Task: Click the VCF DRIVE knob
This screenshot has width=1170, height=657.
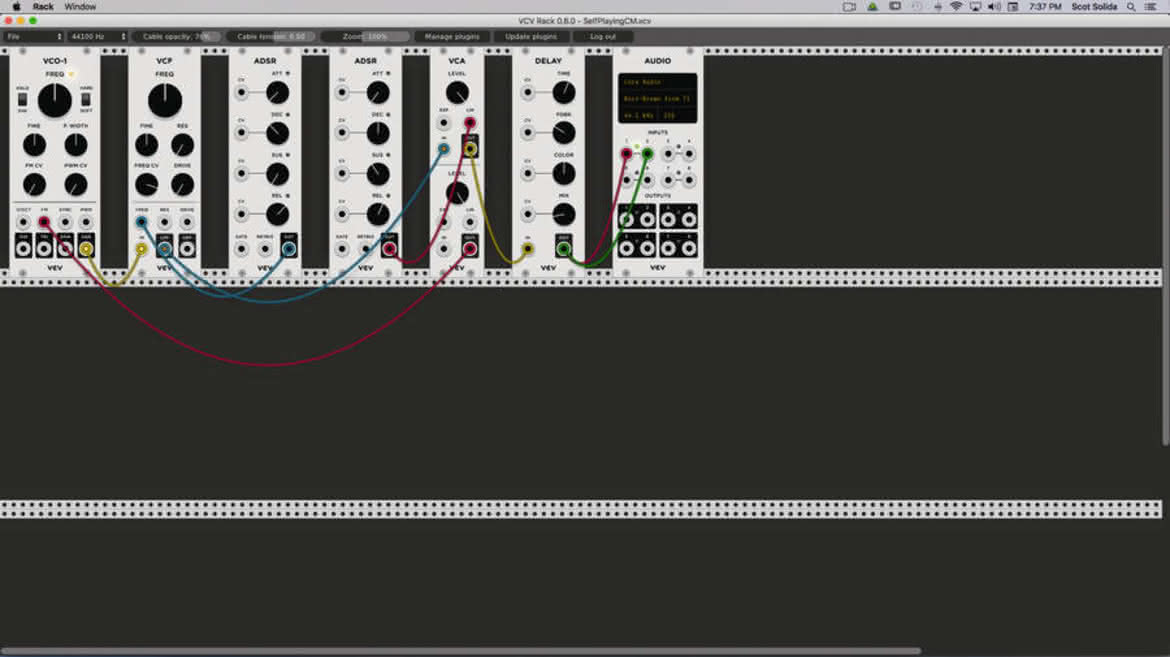Action: [182, 184]
